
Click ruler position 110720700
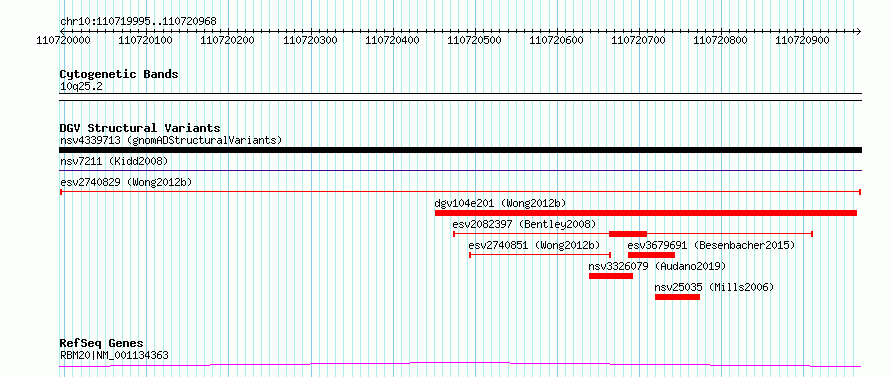pyautogui.click(x=639, y=41)
